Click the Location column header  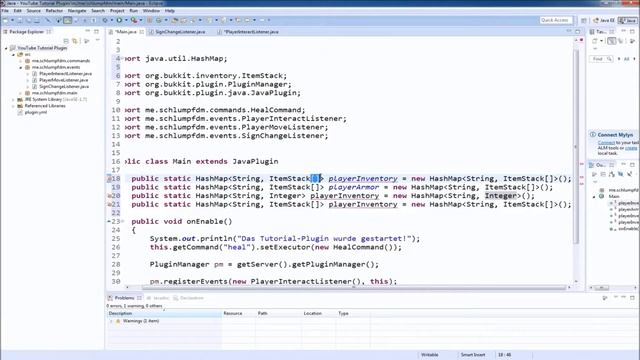(x=318, y=313)
